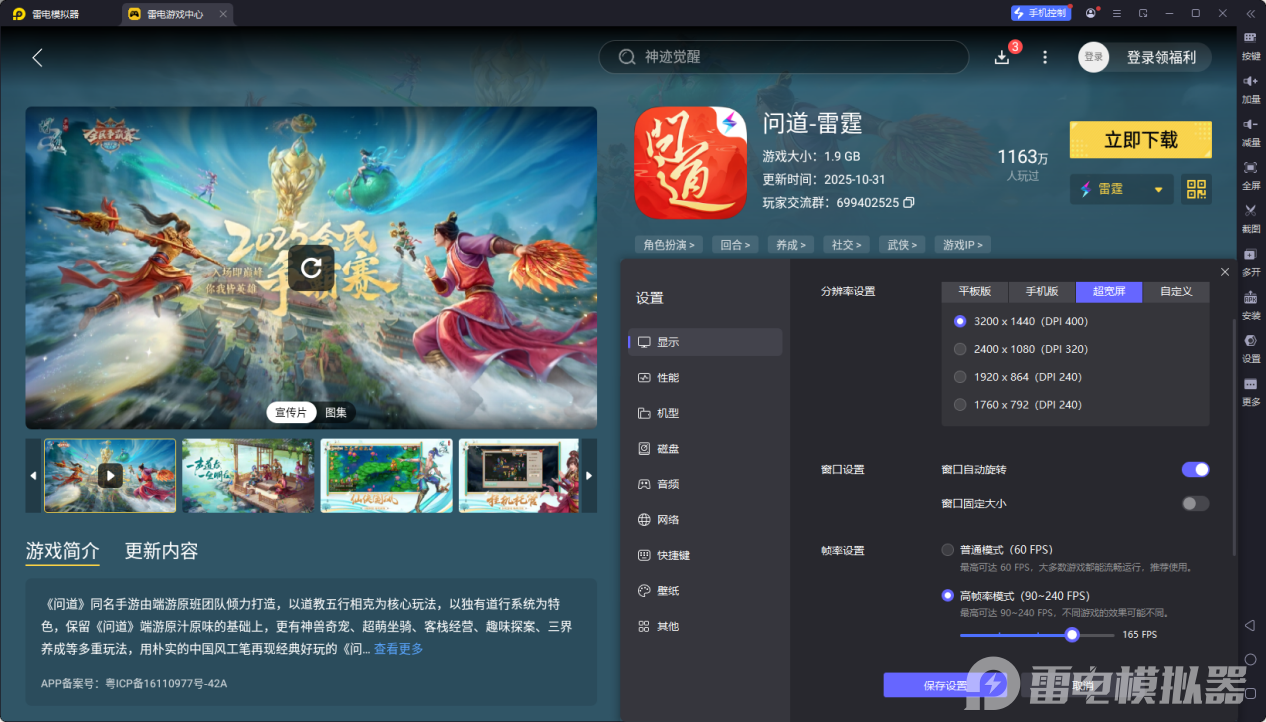This screenshot has width=1266, height=722.
Task: Open the three-dot more options menu
Action: click(1045, 57)
